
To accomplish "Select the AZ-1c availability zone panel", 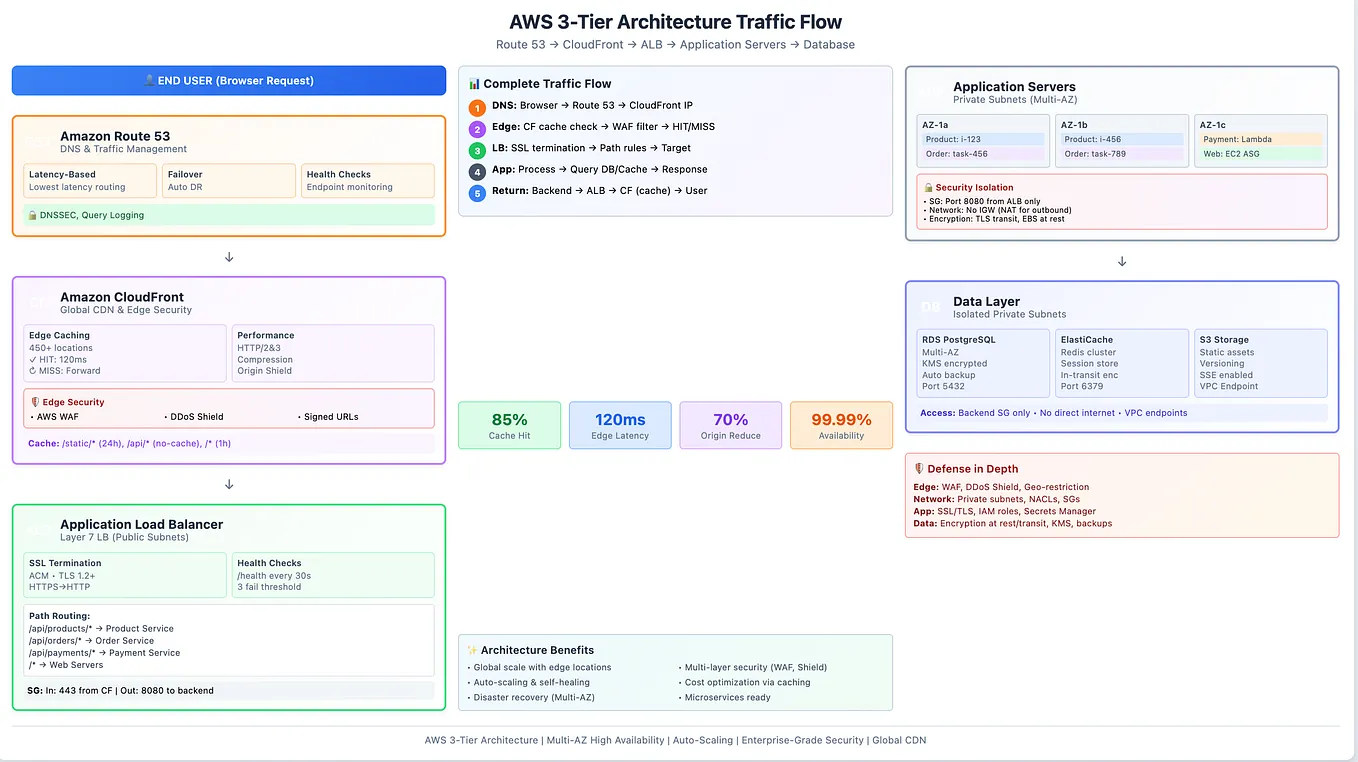I will pos(1261,138).
